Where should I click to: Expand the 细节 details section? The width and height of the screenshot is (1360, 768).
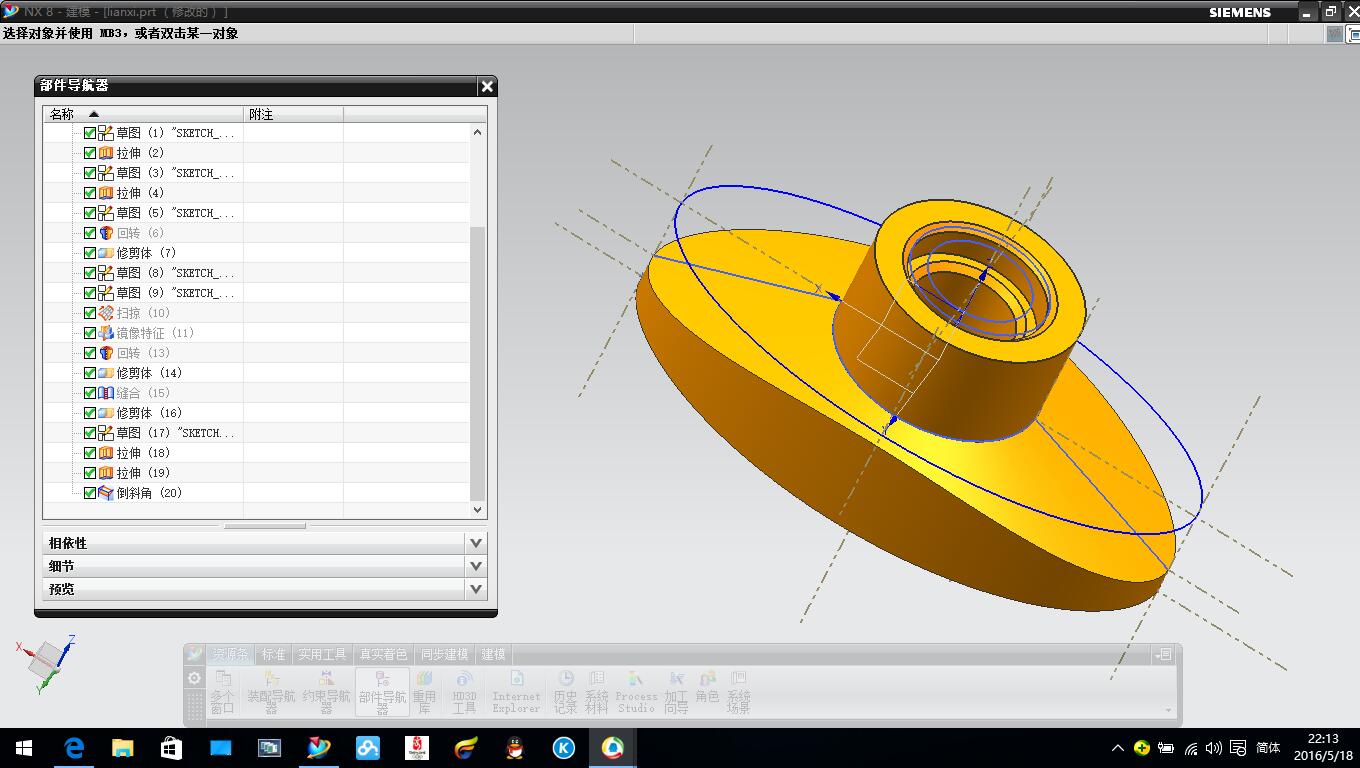476,566
